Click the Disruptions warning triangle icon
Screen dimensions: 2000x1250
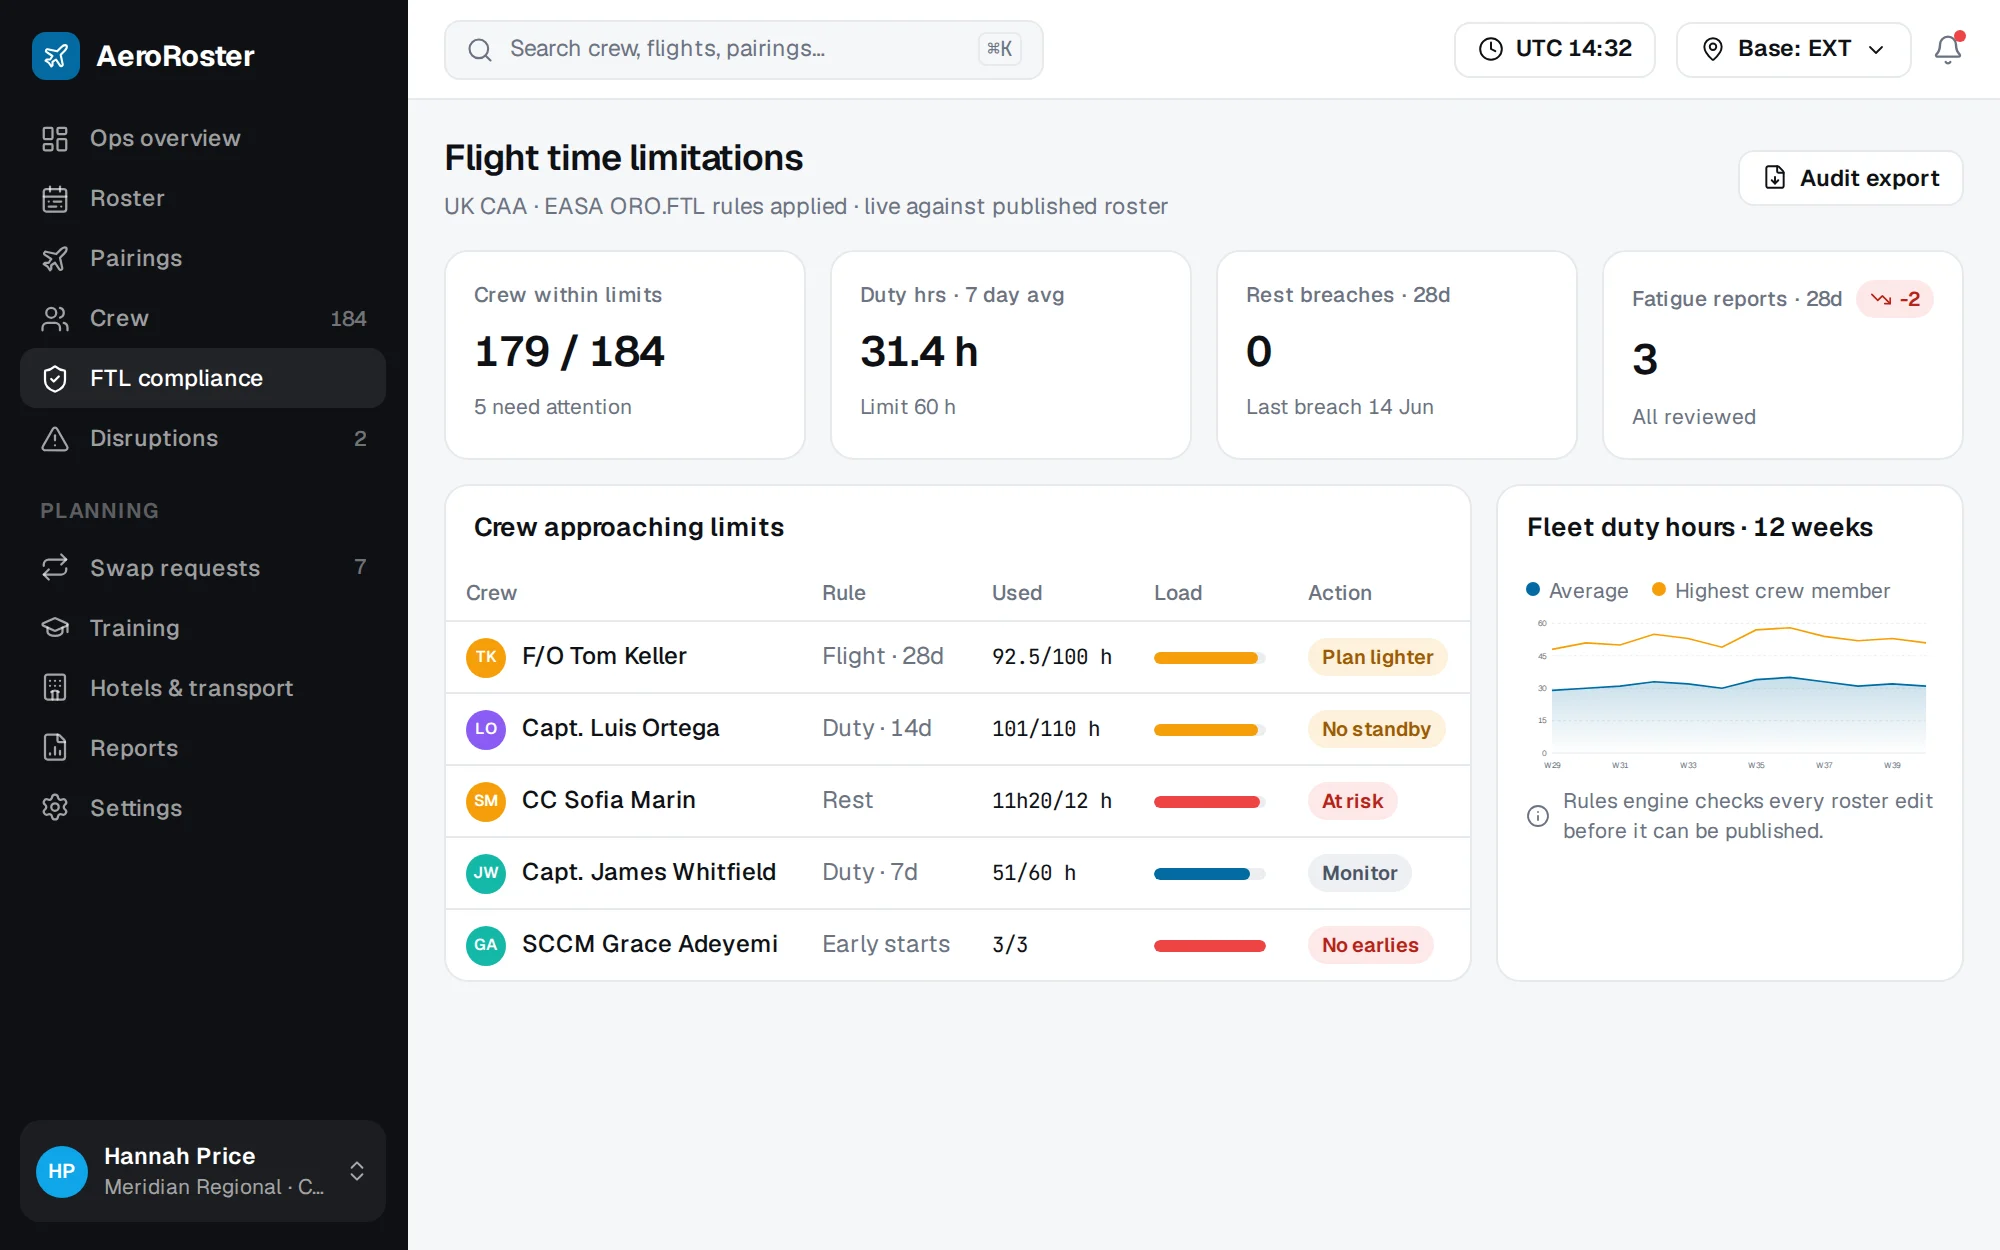coord(55,438)
